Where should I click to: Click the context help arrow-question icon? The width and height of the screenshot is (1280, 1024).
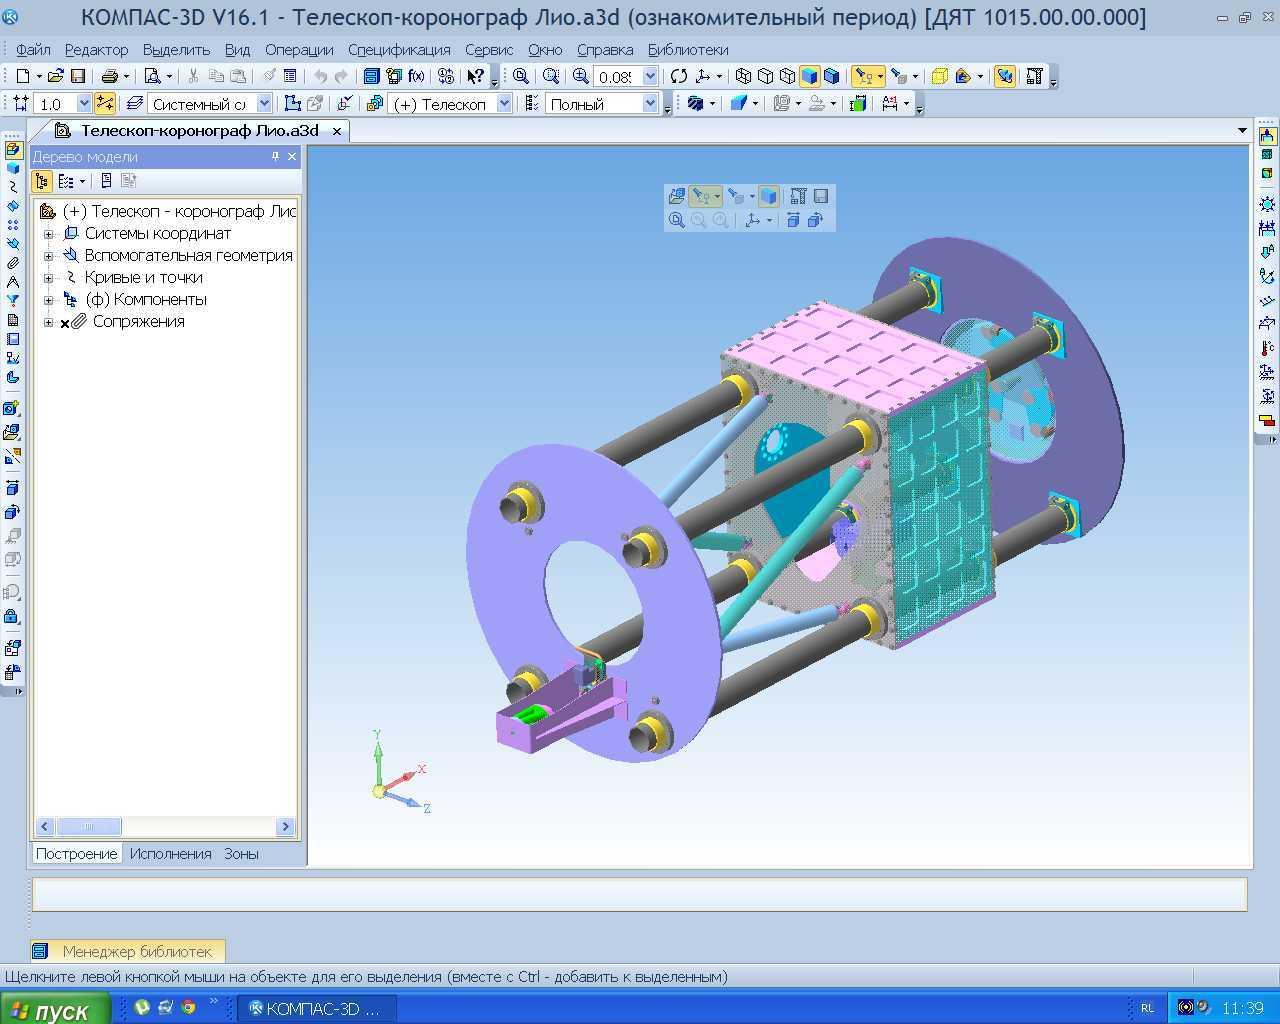475,76
